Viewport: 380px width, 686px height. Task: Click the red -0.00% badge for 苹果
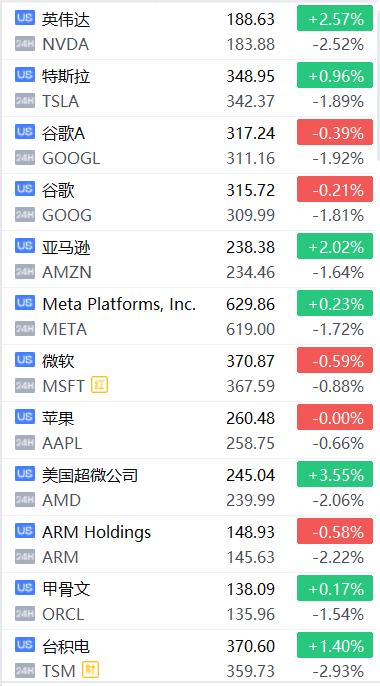pos(335,417)
